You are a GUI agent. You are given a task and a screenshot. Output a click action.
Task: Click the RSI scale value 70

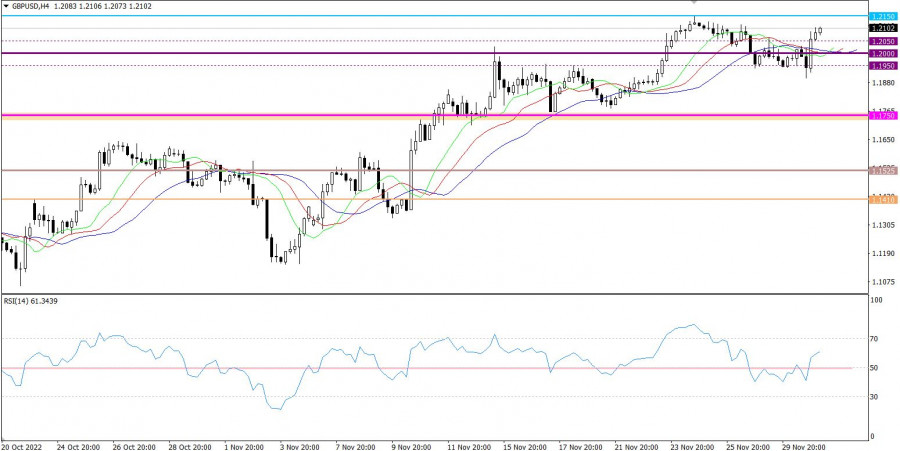coord(875,340)
